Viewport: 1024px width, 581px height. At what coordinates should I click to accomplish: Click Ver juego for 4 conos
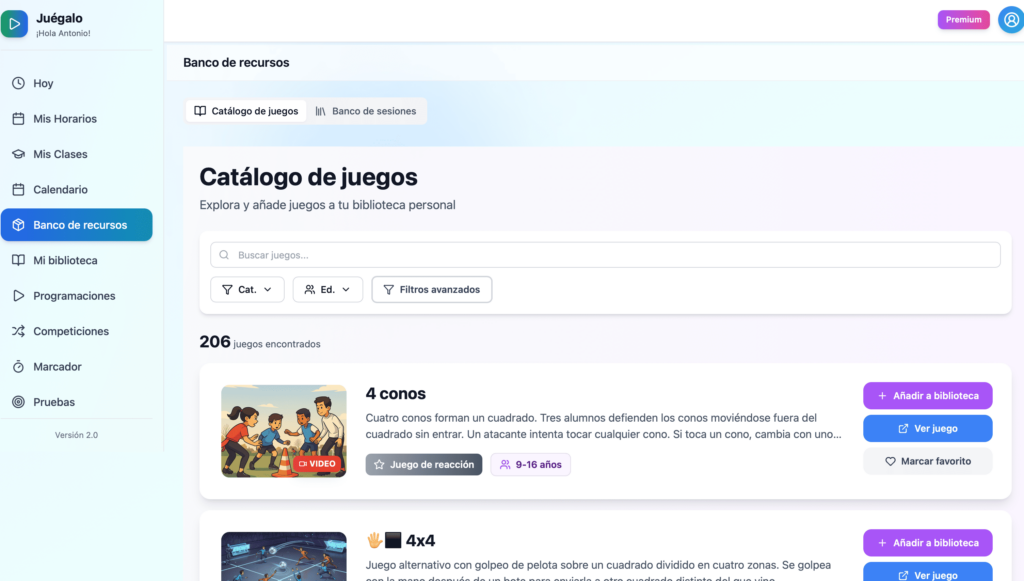[x=927, y=428]
